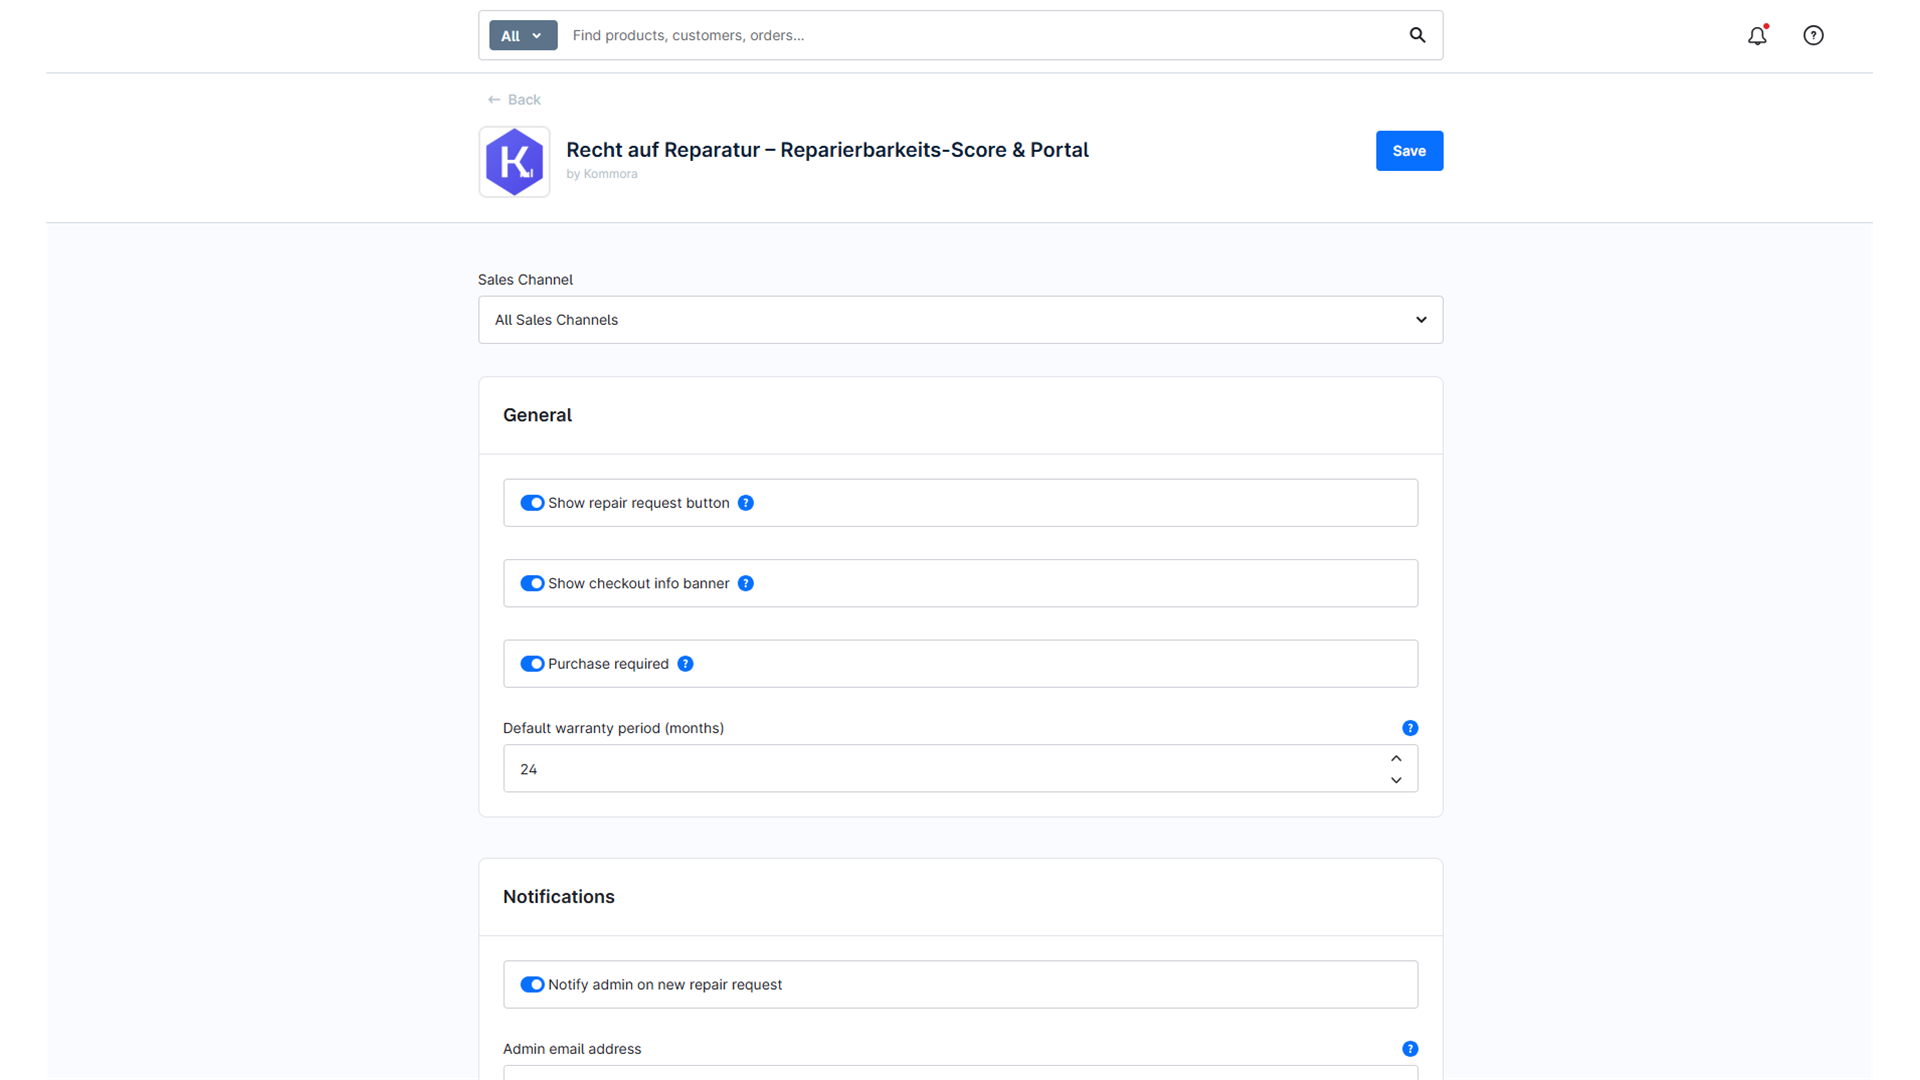Click the Save button
The image size is (1920, 1080).
tap(1409, 151)
